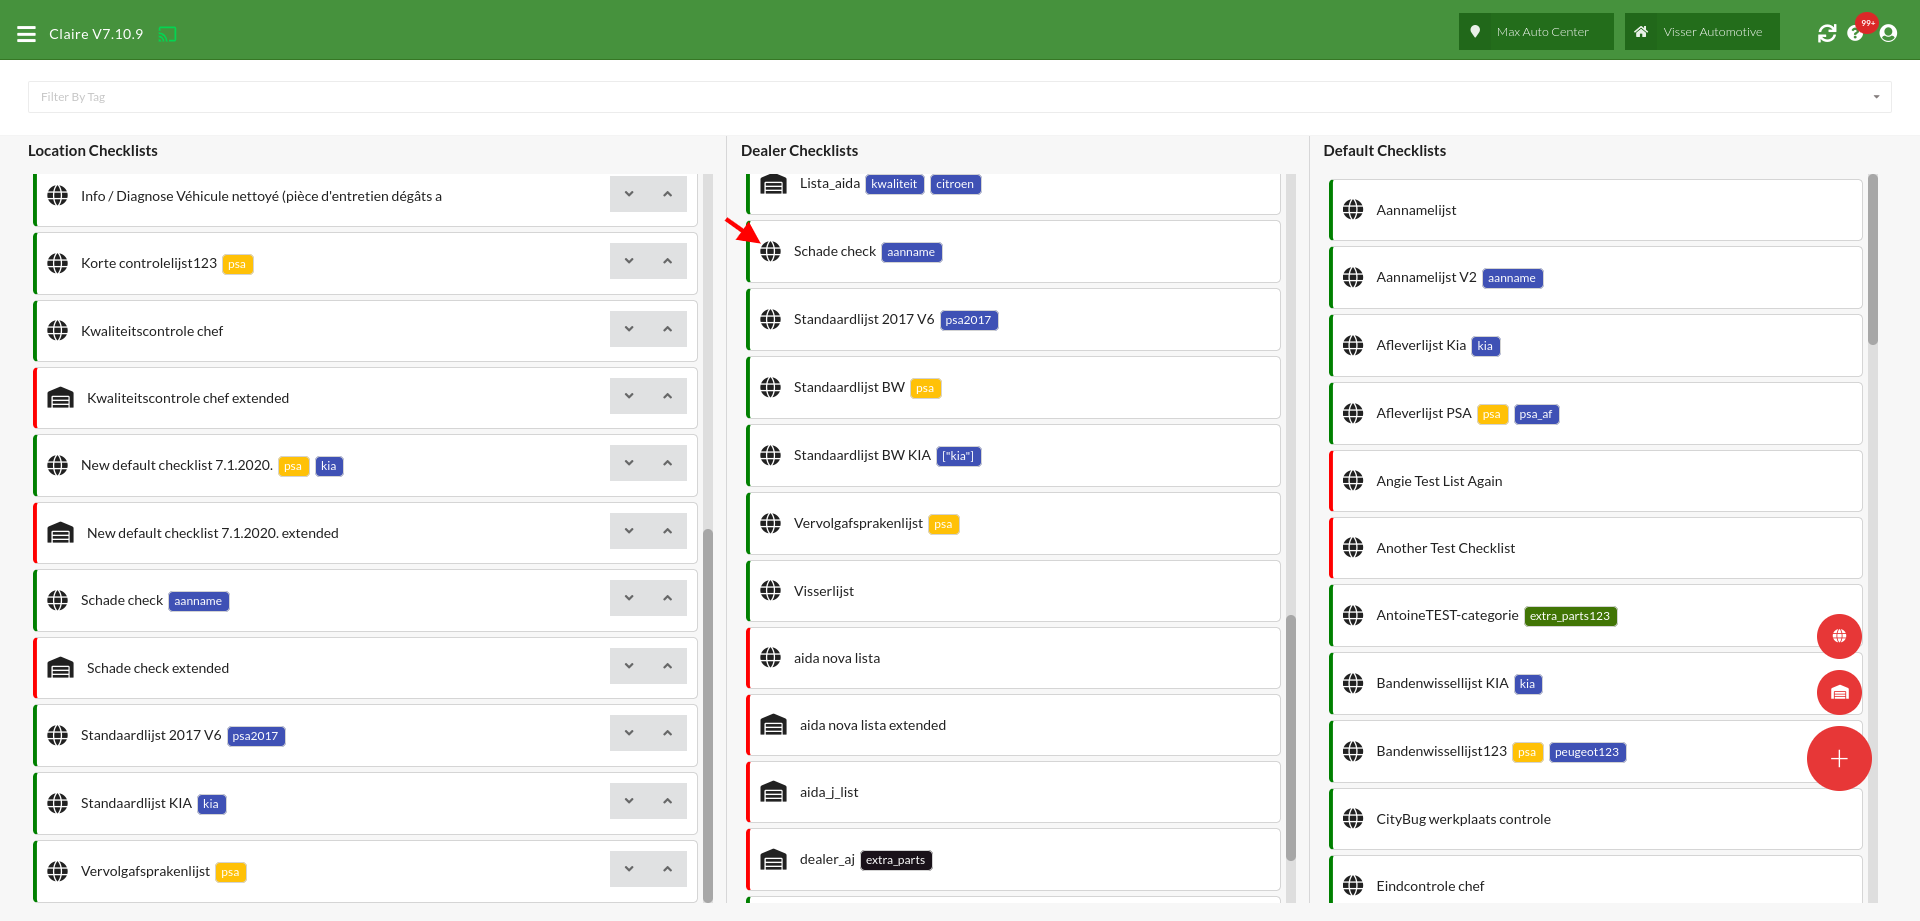Image resolution: width=1920 pixels, height=921 pixels.
Task: Move Standaardlijst KIA down with chevron
Action: 629,802
